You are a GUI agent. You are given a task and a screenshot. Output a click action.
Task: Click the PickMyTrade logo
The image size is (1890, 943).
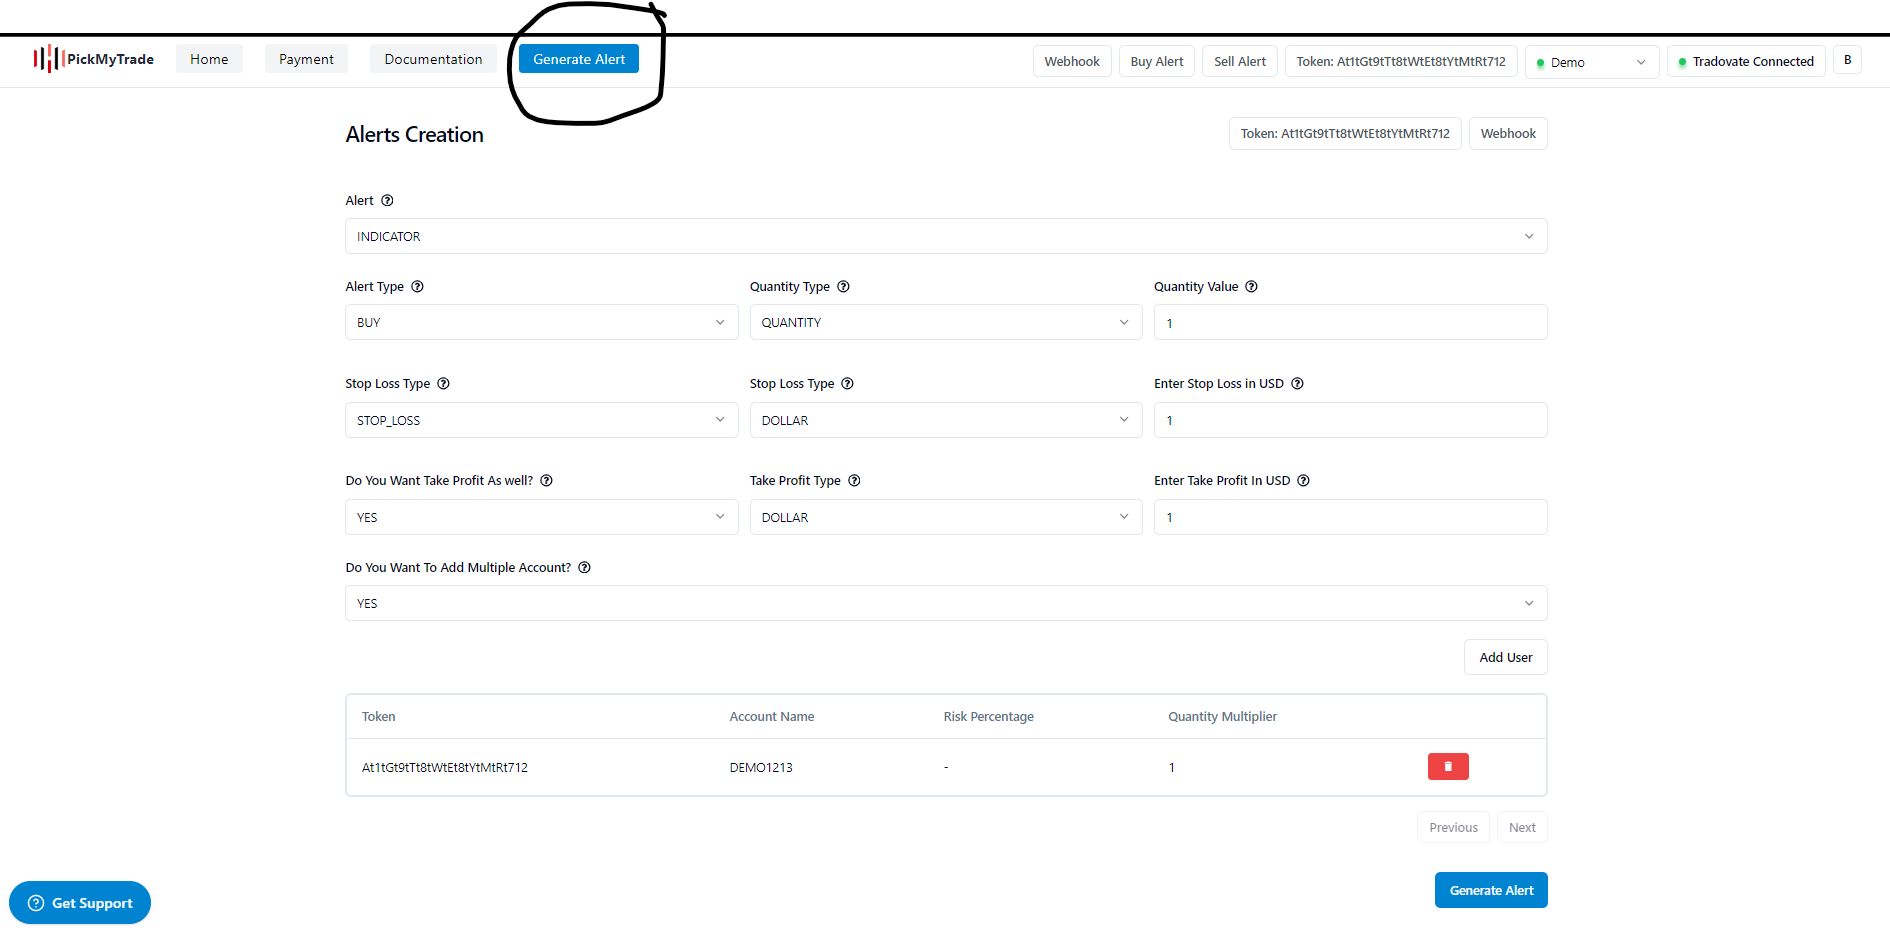94,59
